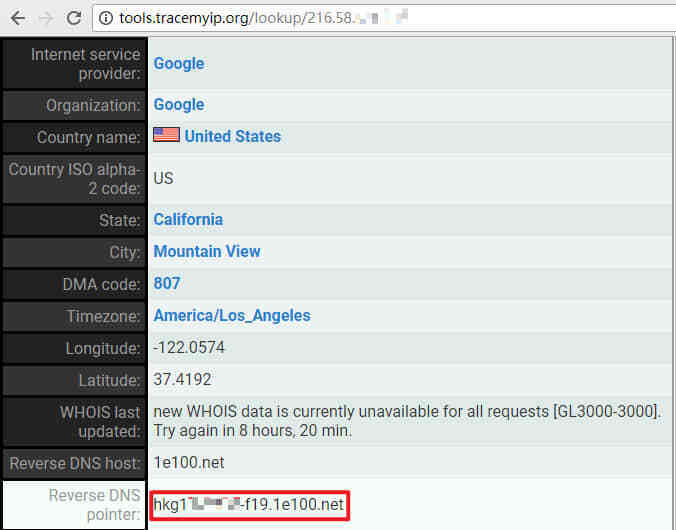The width and height of the screenshot is (676, 530).
Task: Click the Country name label cell
Action: click(x=75, y=138)
